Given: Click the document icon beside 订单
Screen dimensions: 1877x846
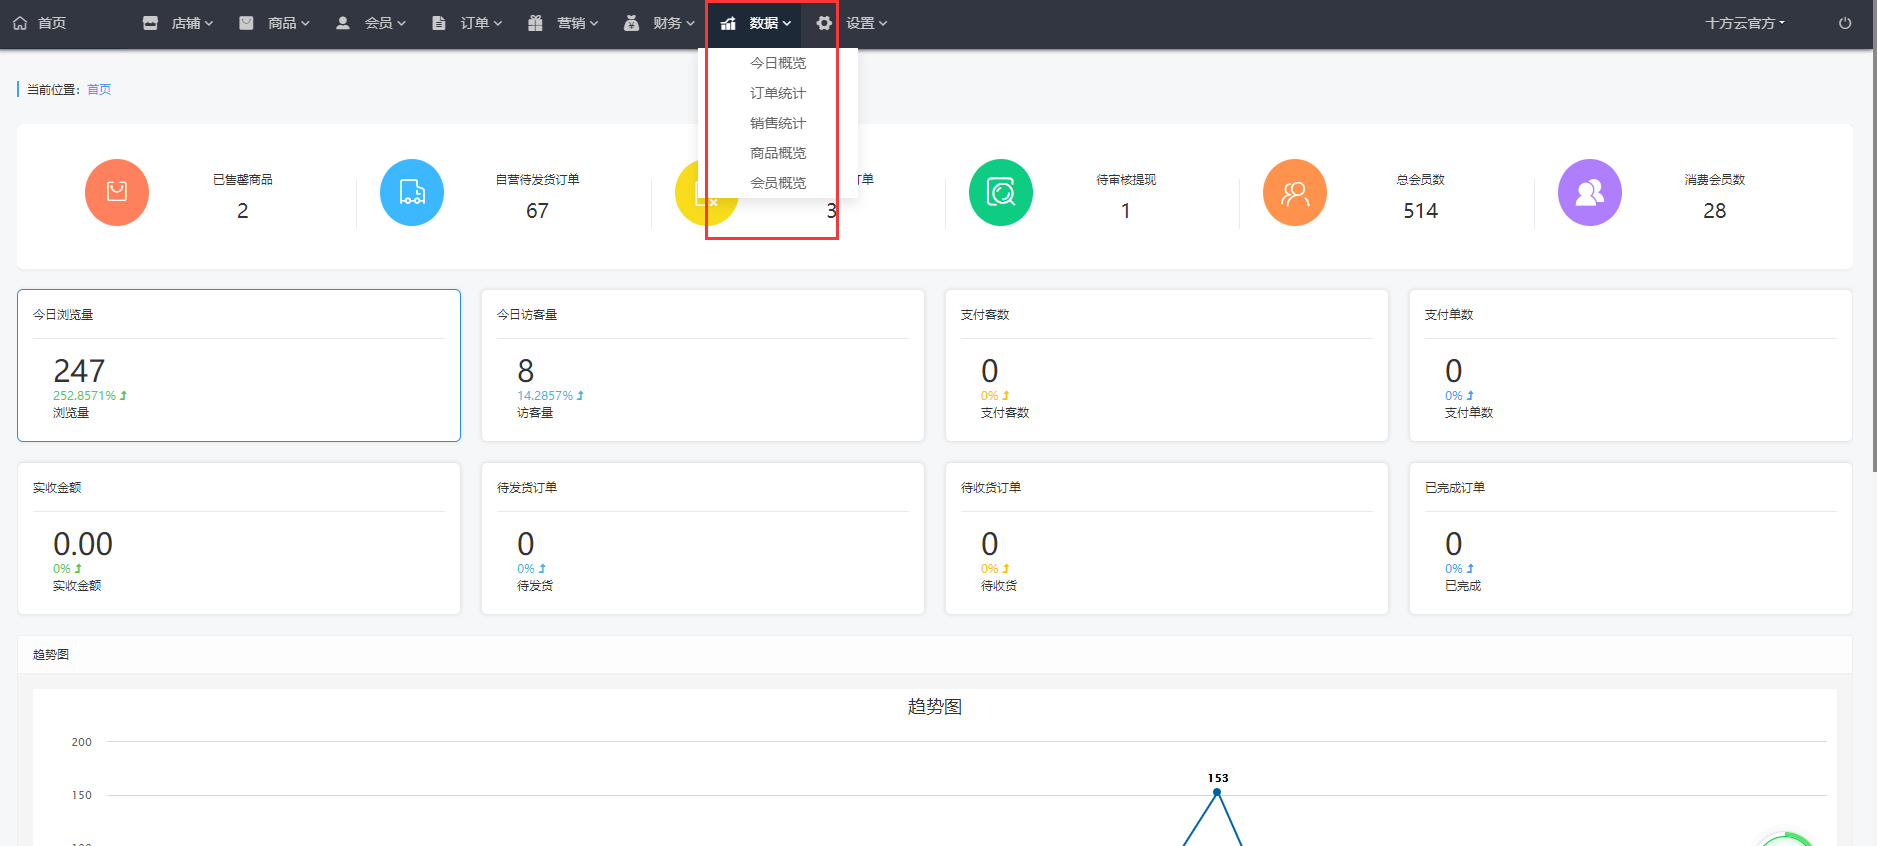Looking at the screenshot, I should point(439,23).
